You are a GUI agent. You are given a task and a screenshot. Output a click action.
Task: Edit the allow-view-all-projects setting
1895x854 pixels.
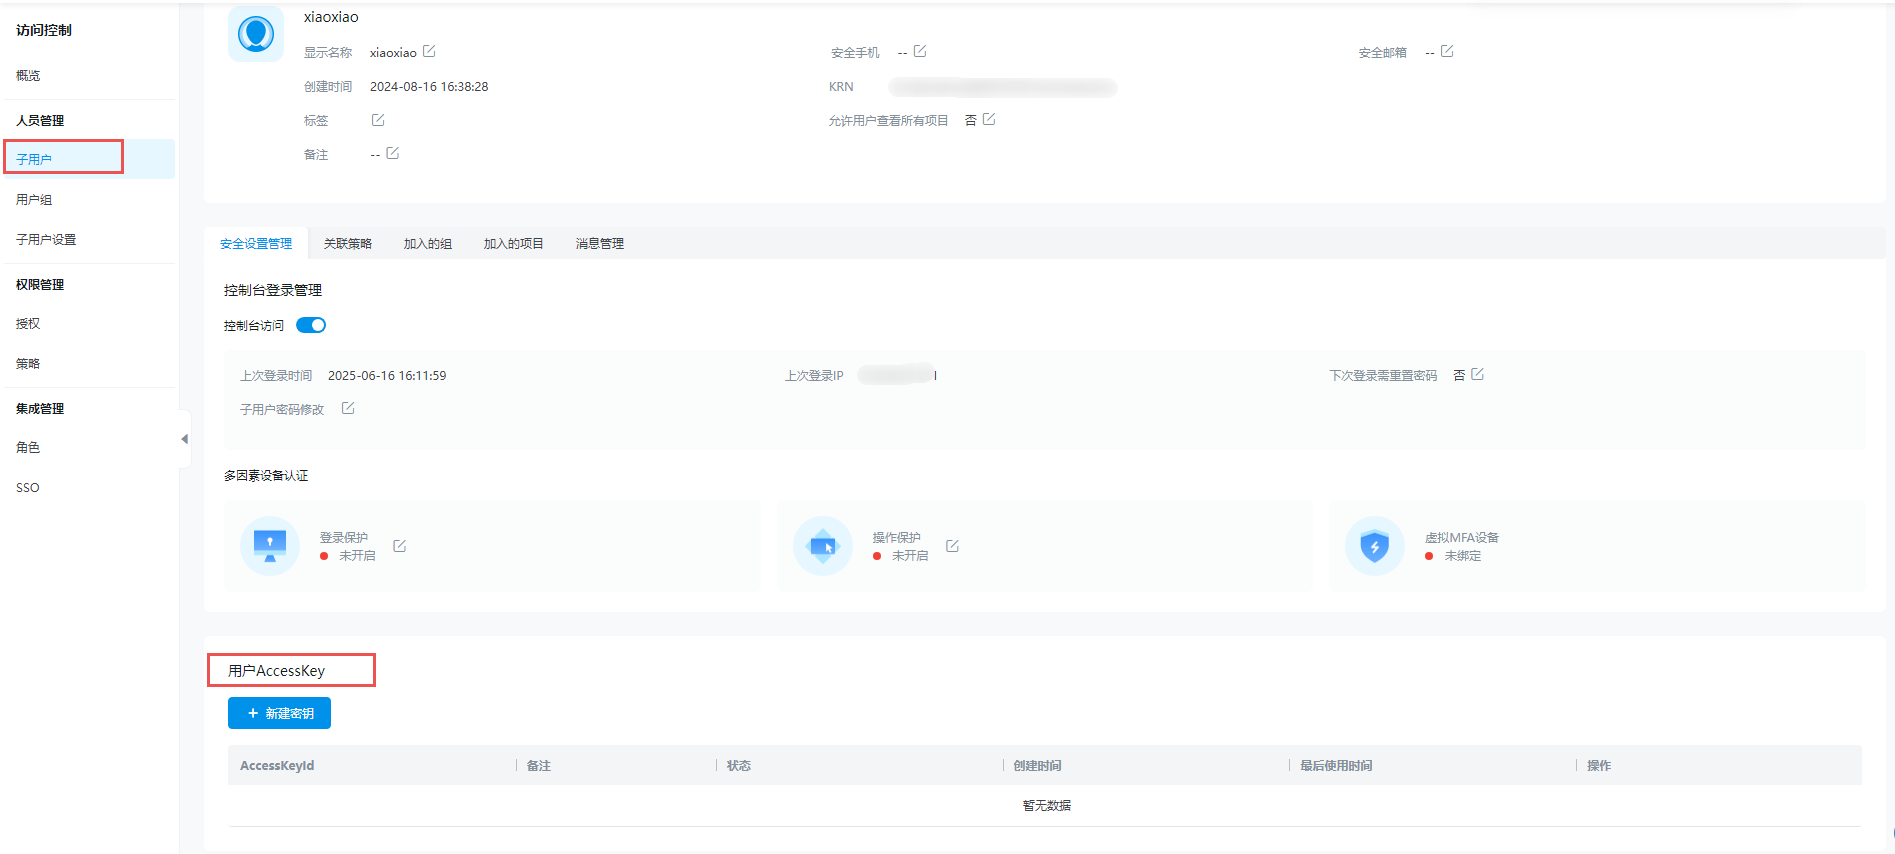click(989, 119)
